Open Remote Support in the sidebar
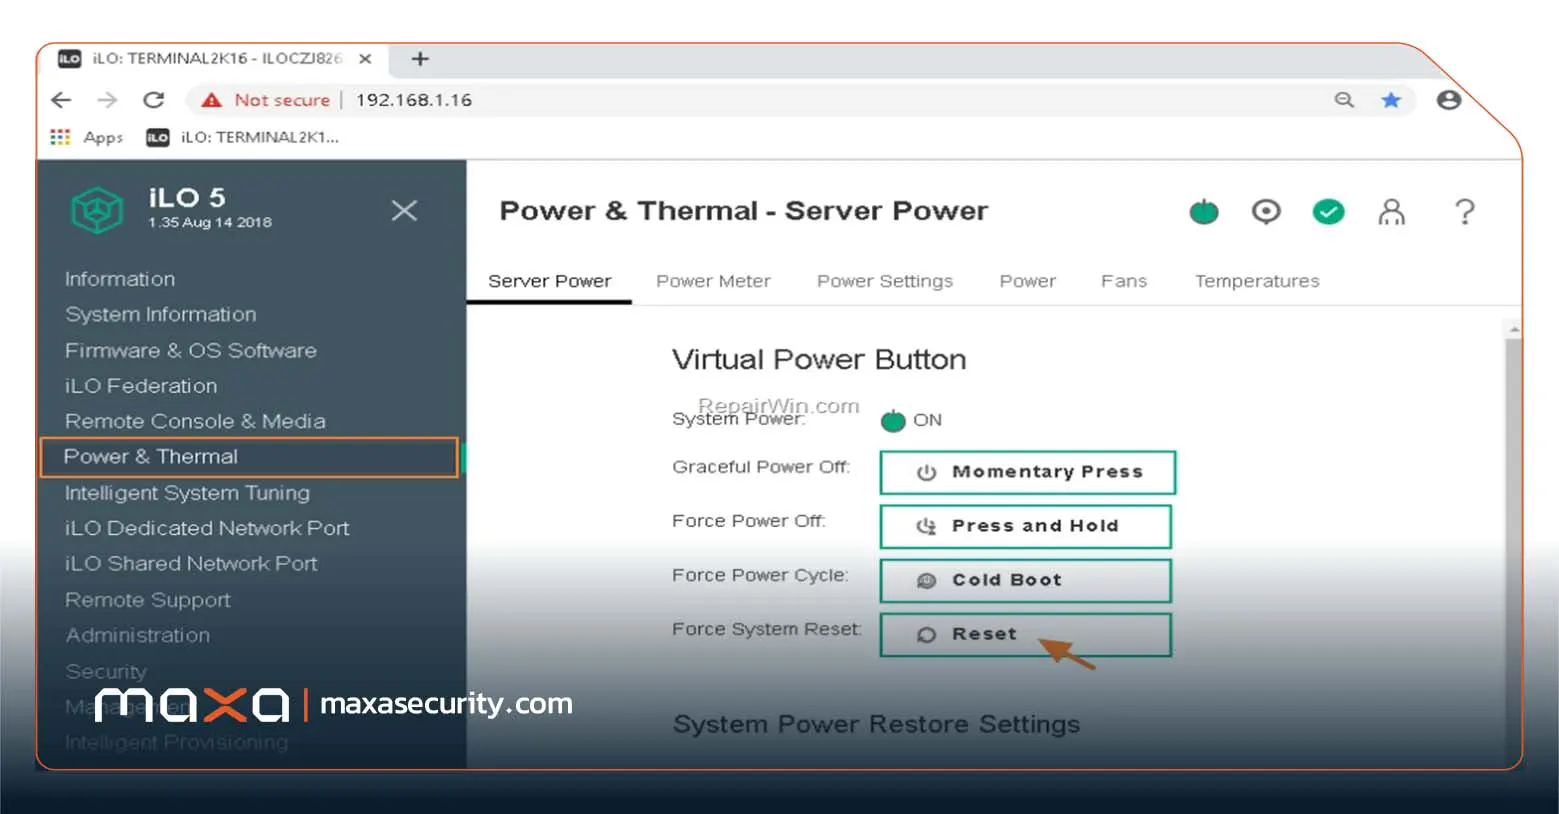The width and height of the screenshot is (1559, 814). pos(148,600)
